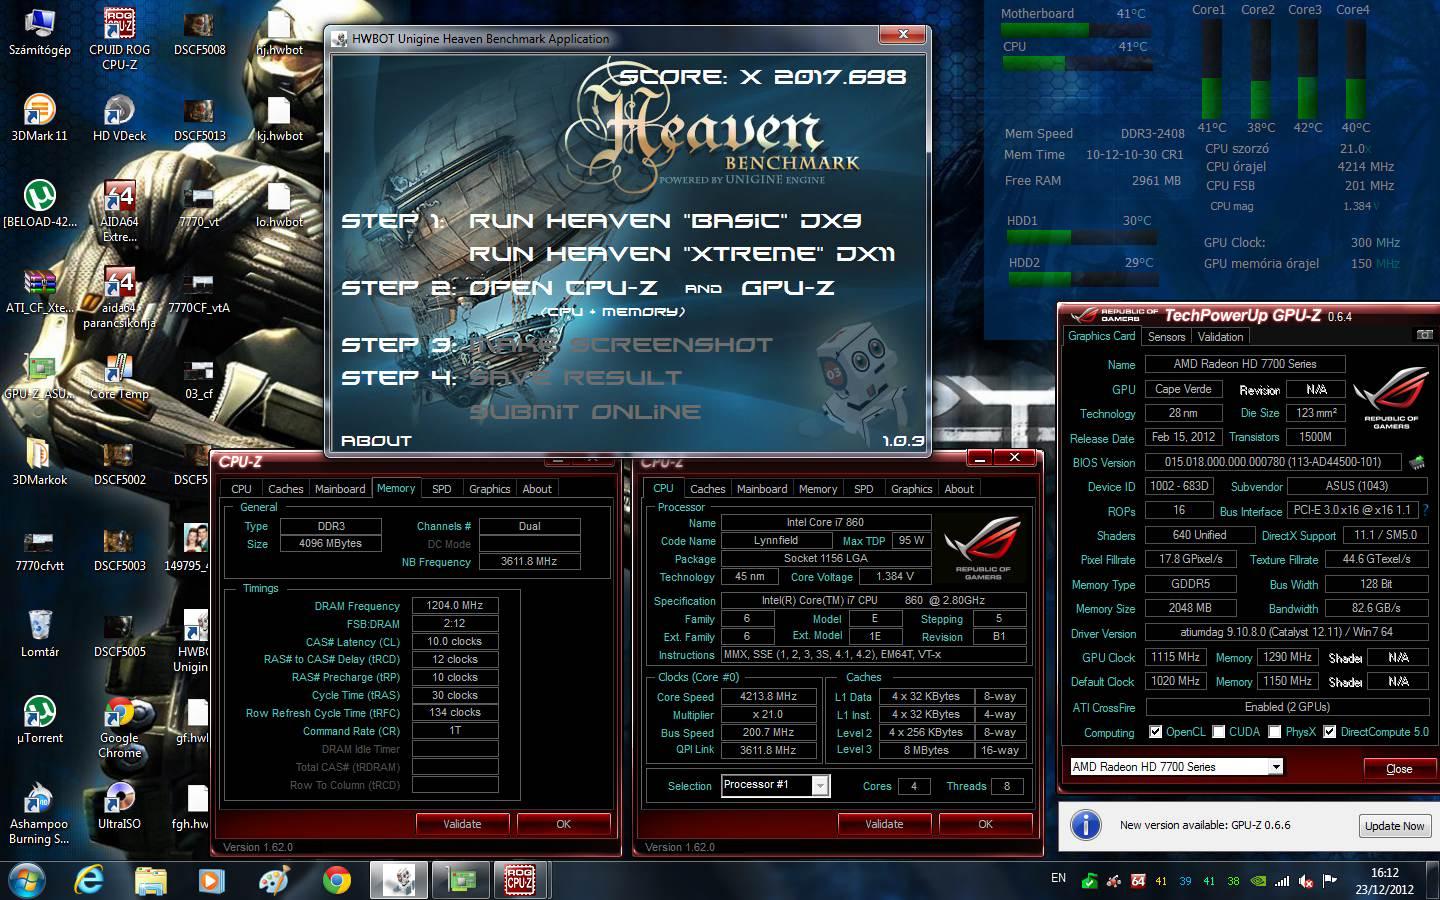Click the BIOS Version value in GPU-Z
The height and width of the screenshot is (900, 1440).
[x=1273, y=462]
